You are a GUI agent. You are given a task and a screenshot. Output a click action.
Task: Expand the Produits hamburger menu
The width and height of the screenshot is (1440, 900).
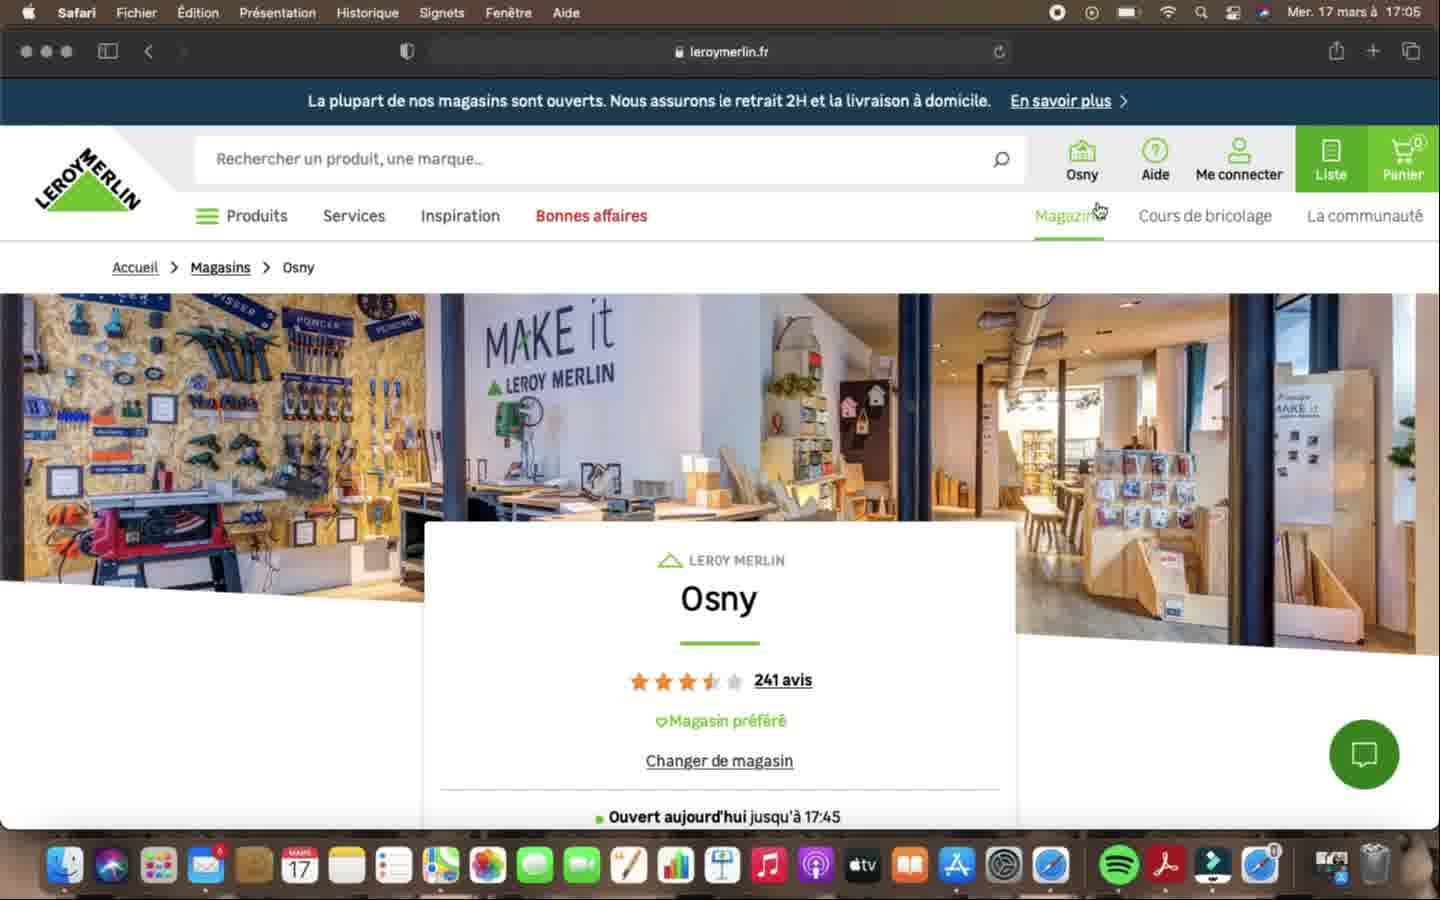(x=242, y=216)
